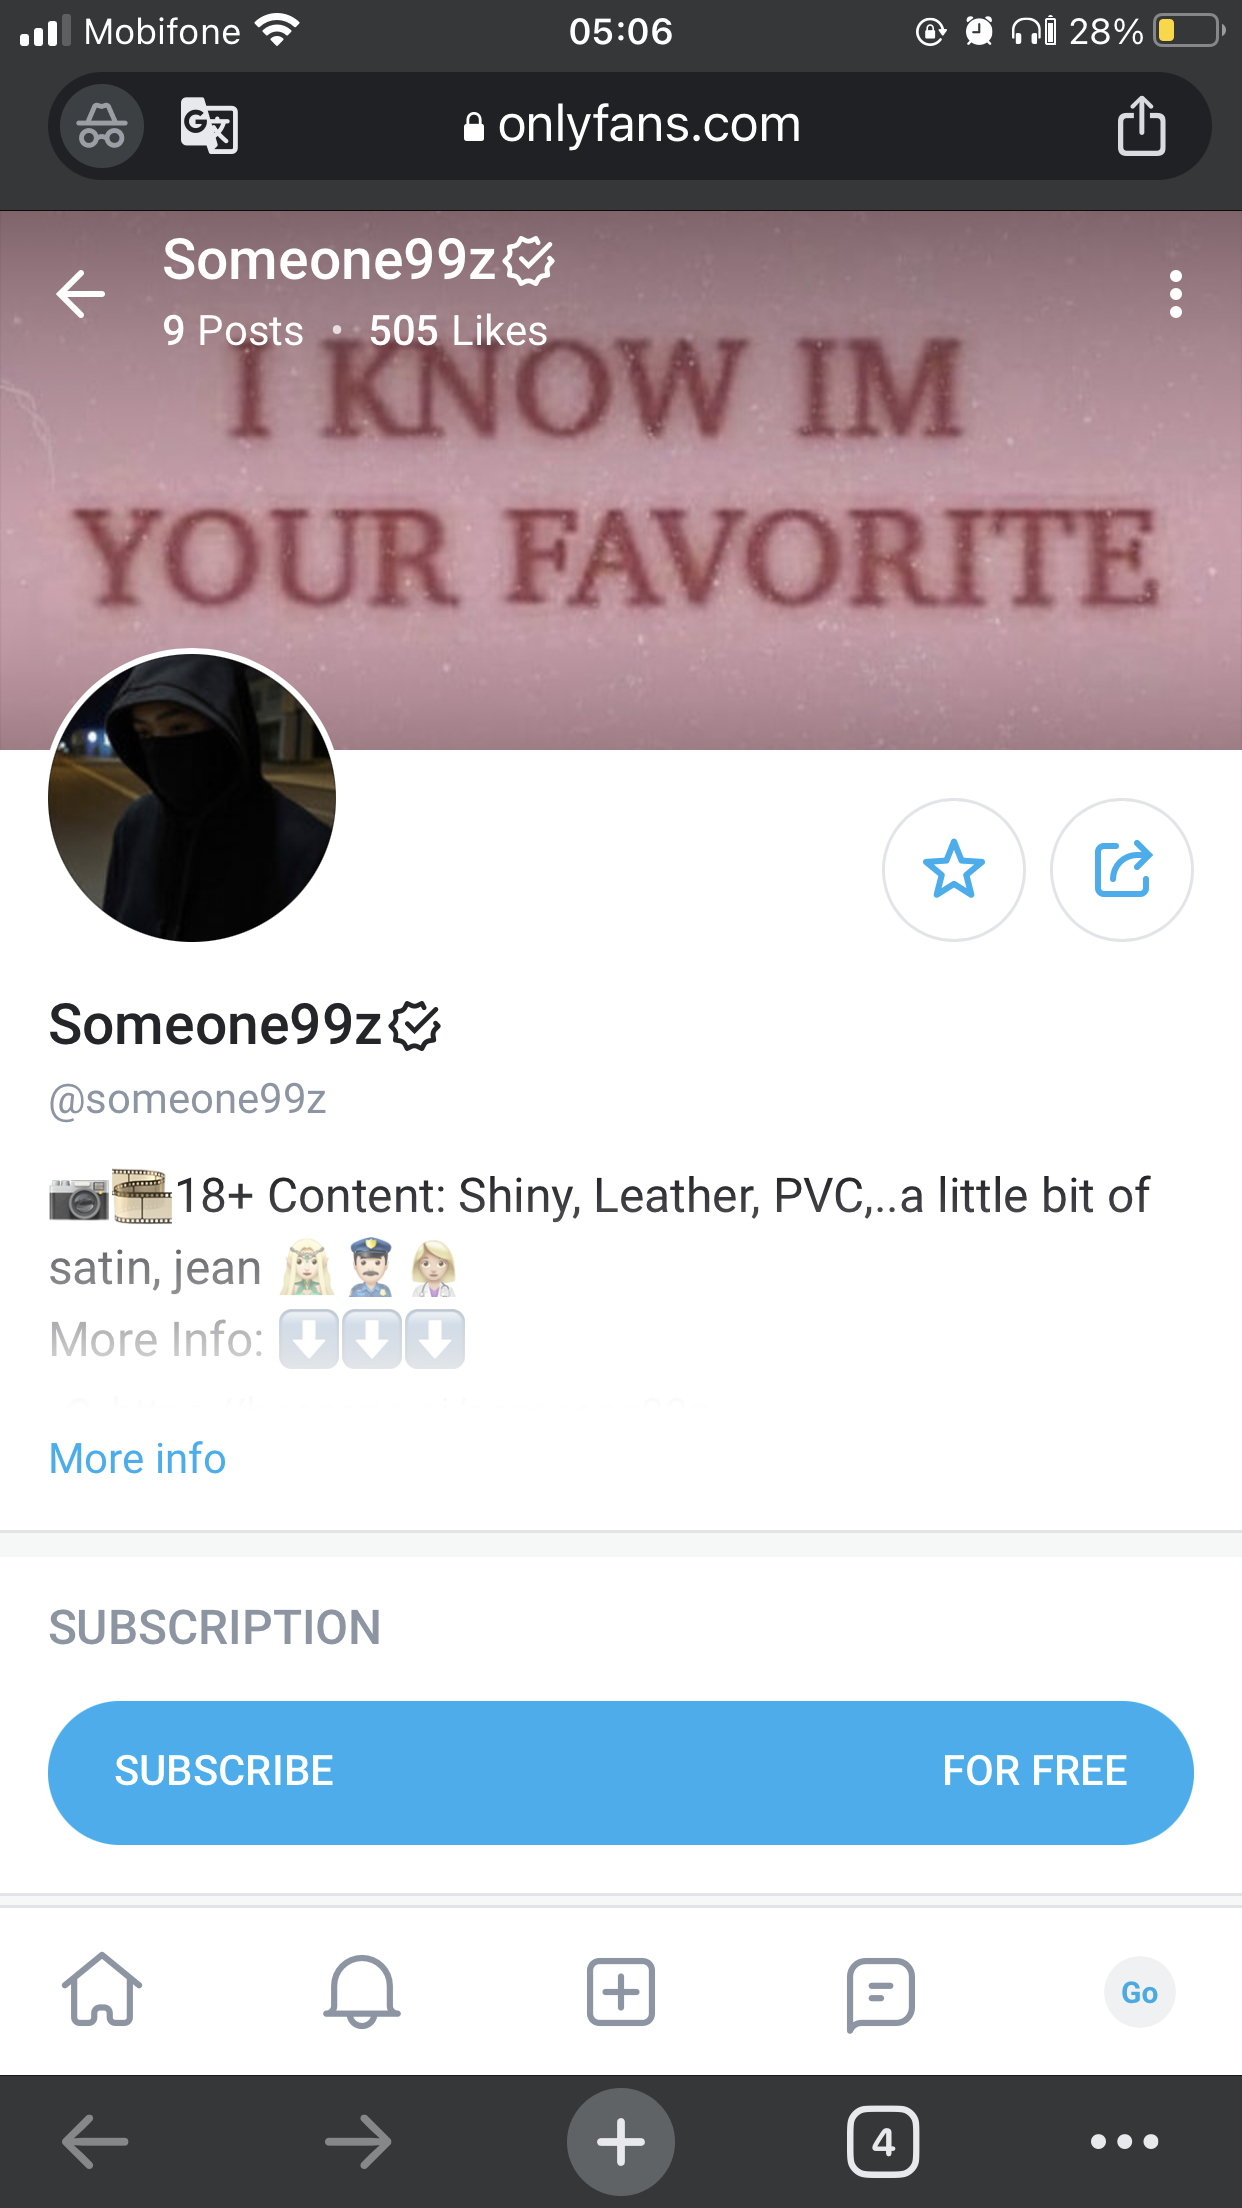
Task: Expand bio with More info link
Action: (138, 1459)
